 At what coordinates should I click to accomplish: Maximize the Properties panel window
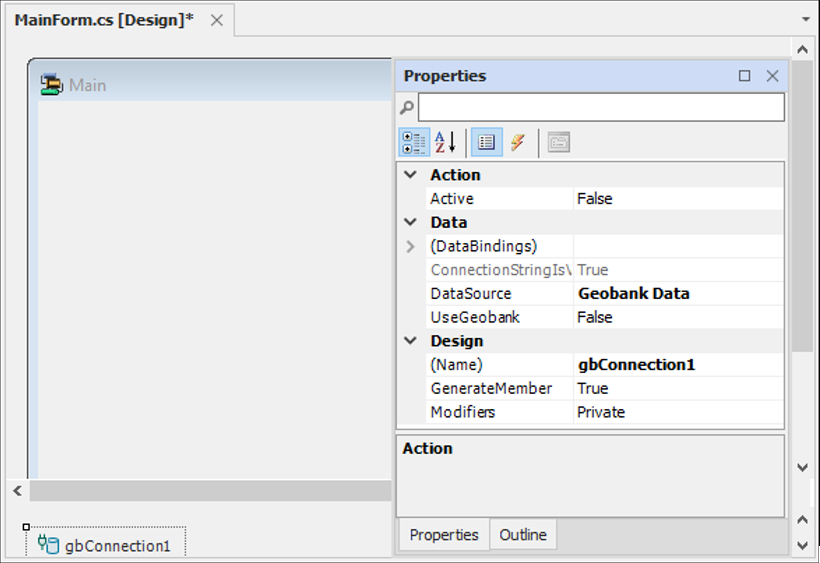click(x=744, y=76)
